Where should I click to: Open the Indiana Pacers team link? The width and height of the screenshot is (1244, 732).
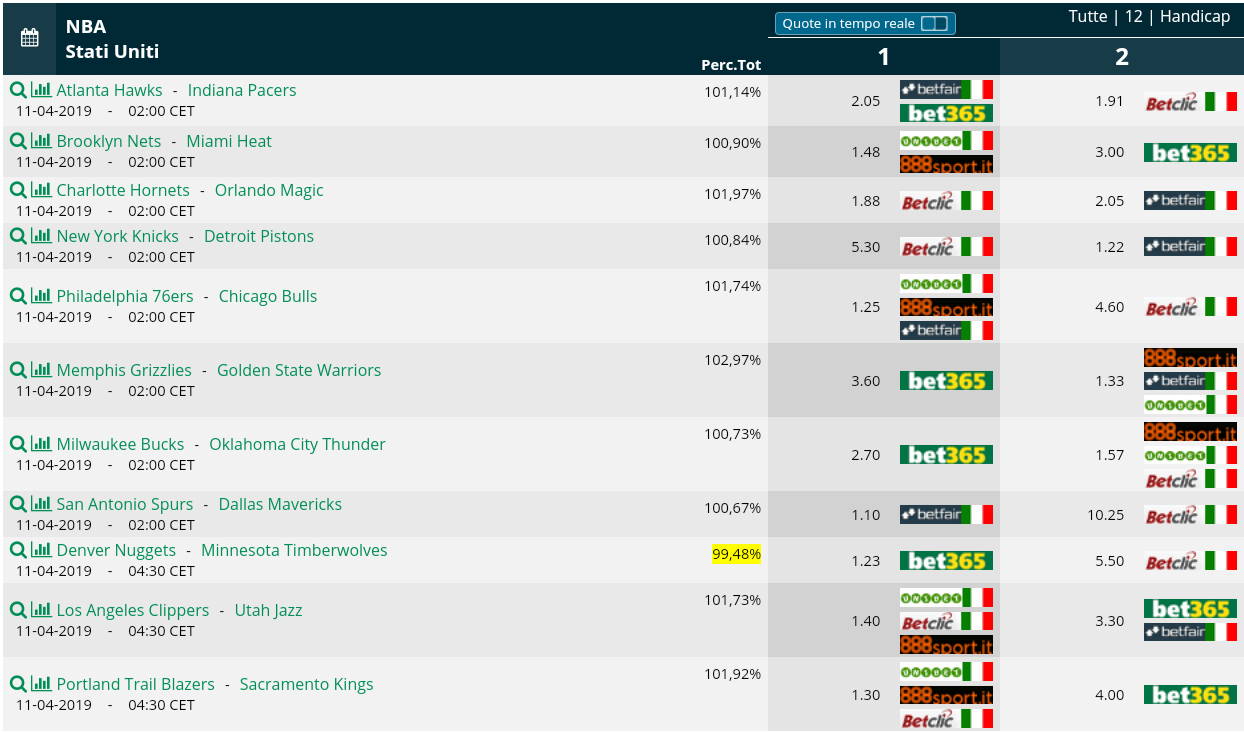tap(242, 90)
